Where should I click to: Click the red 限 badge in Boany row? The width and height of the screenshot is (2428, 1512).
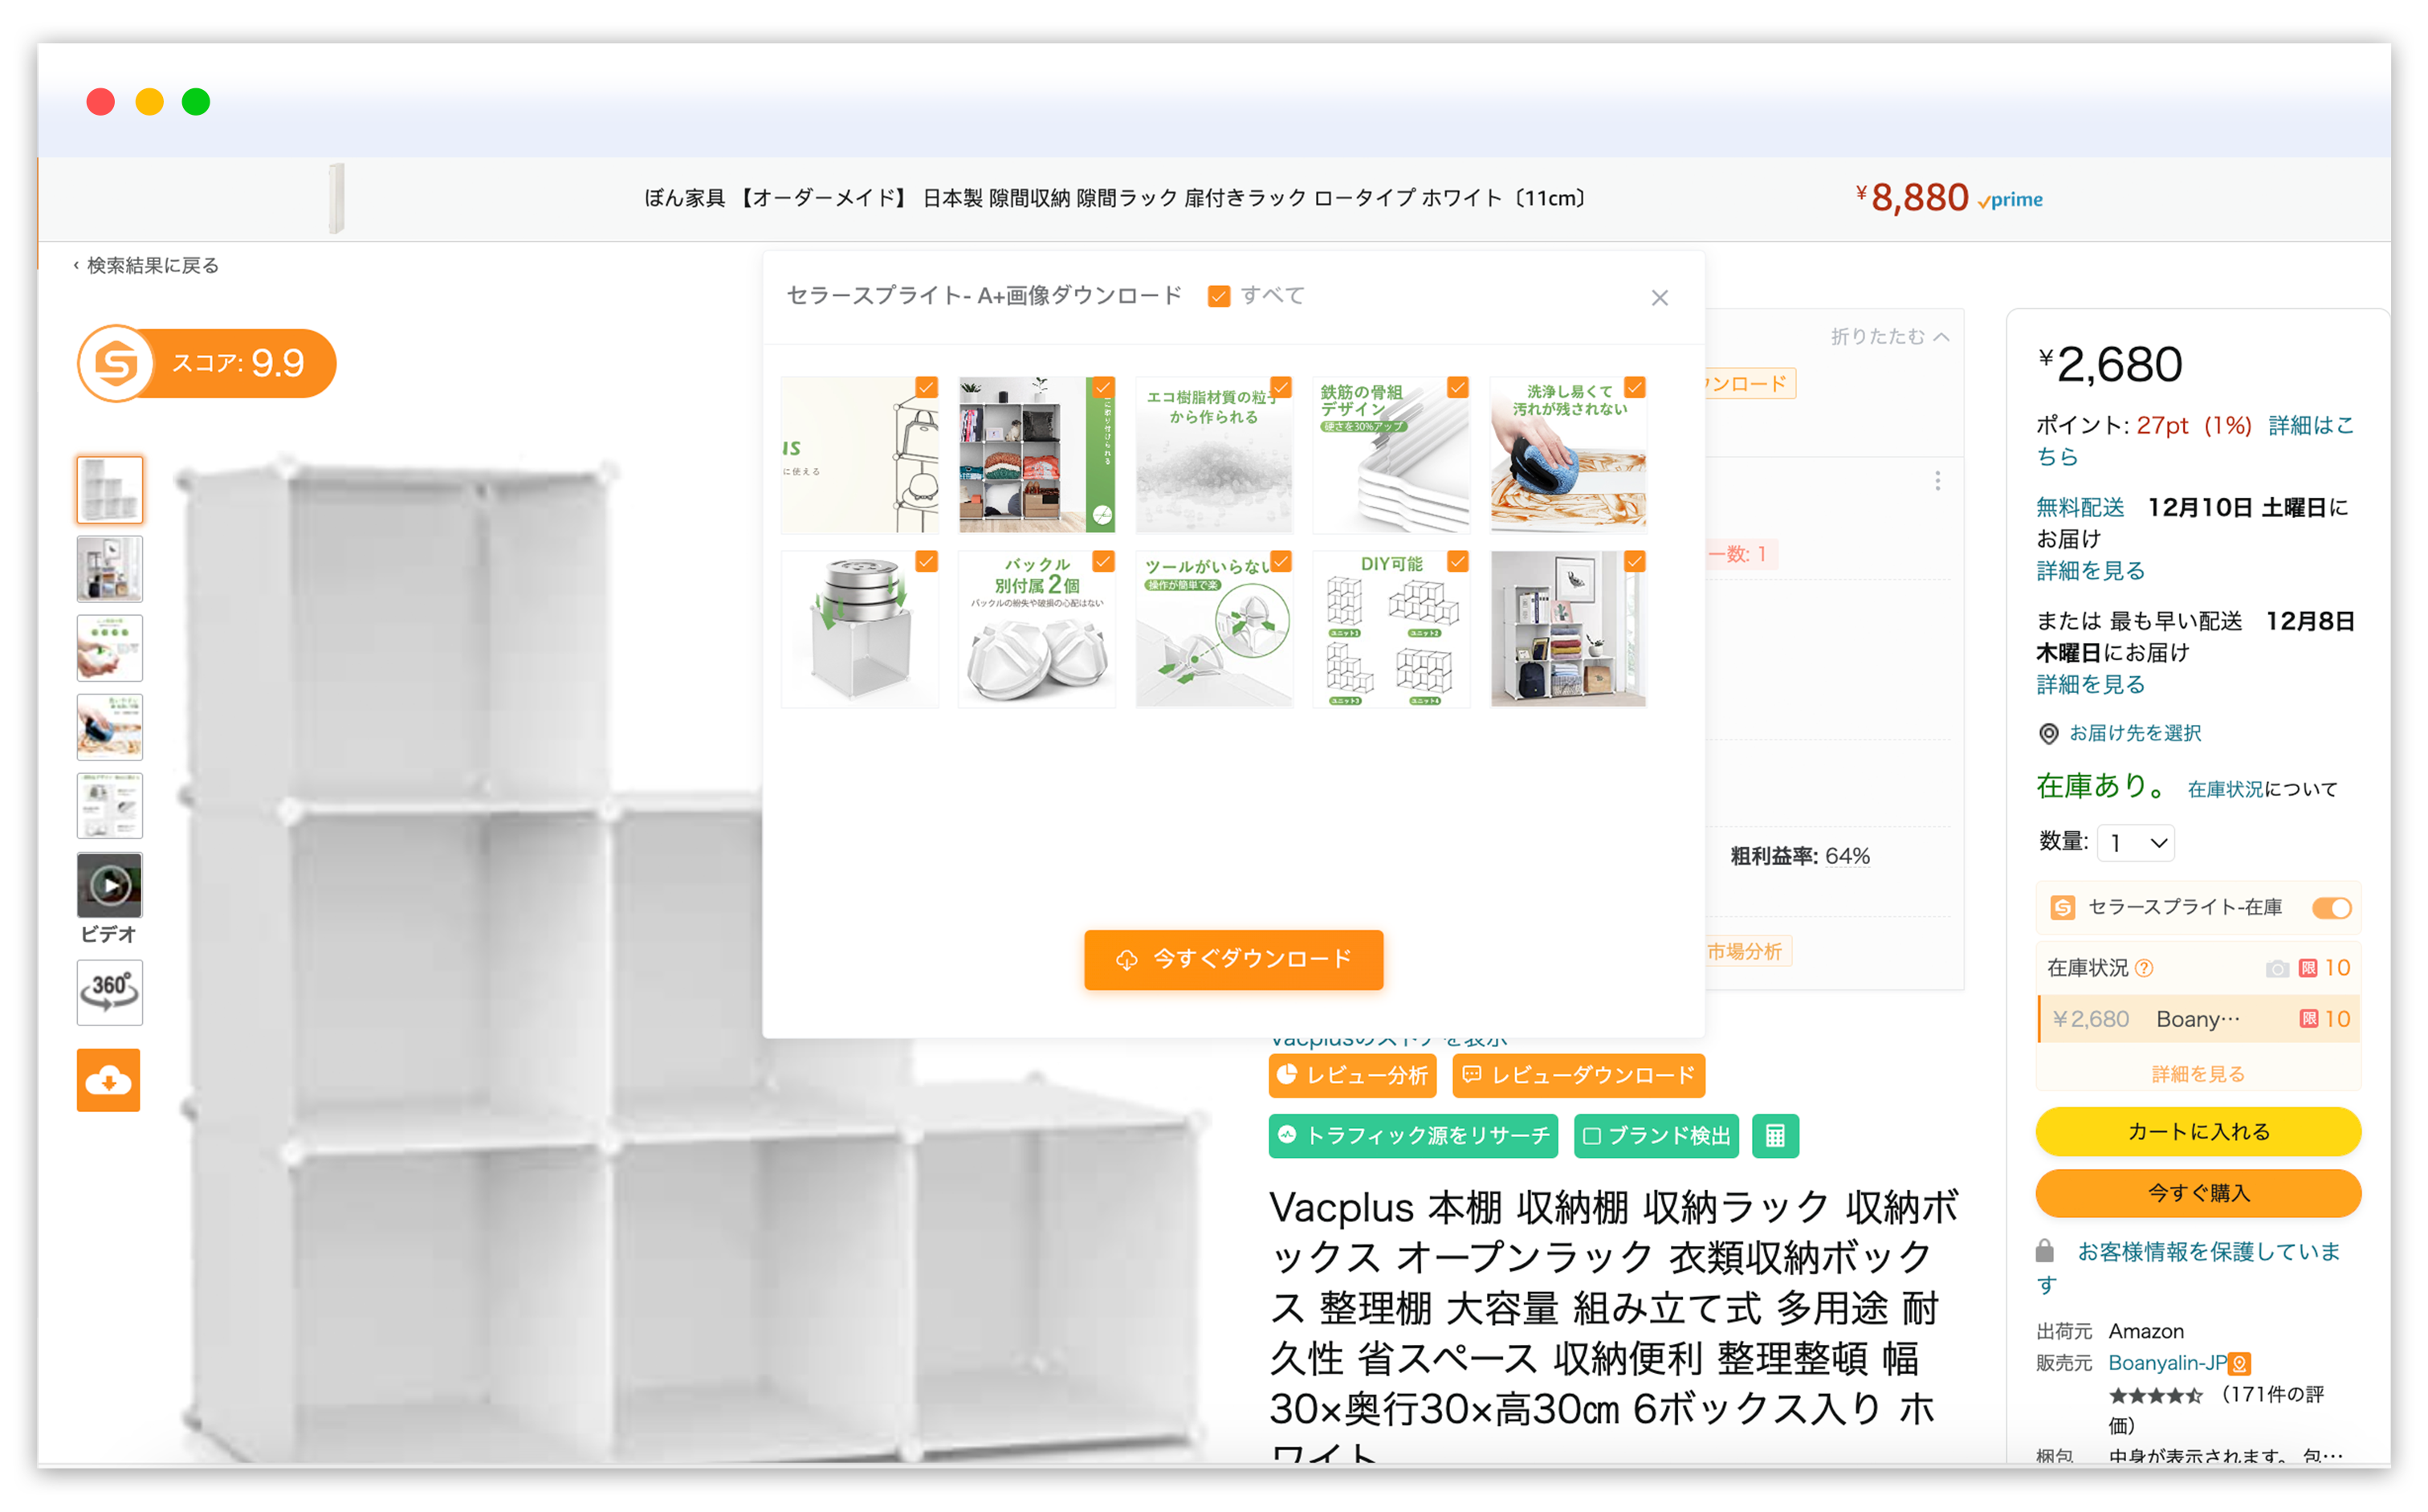[2308, 1019]
